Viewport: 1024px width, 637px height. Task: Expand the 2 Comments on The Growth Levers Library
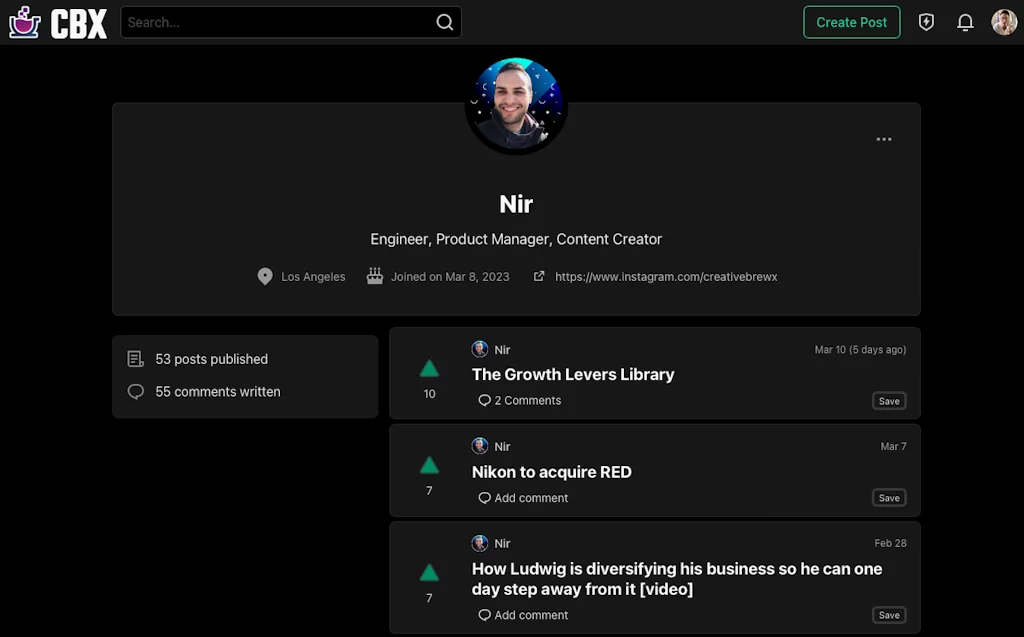tap(519, 400)
